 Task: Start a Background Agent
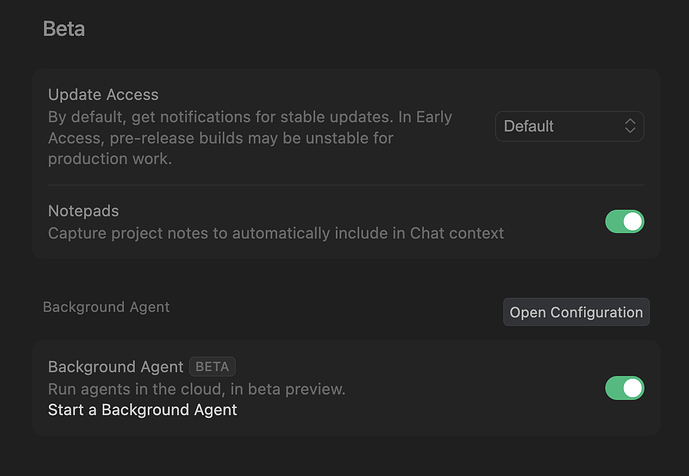point(142,409)
